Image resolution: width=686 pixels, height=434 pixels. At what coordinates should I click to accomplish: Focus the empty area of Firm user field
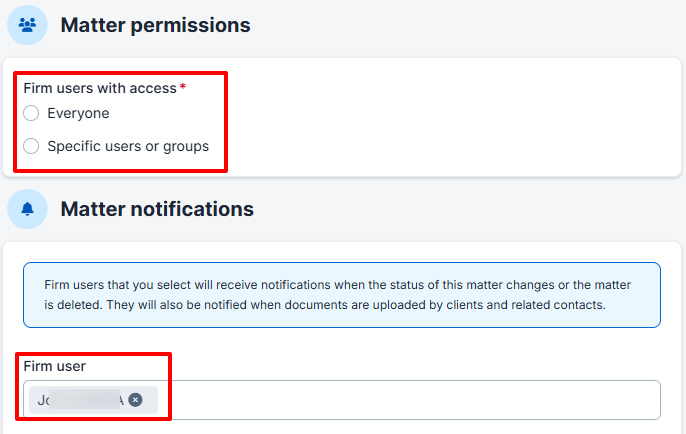(x=400, y=400)
